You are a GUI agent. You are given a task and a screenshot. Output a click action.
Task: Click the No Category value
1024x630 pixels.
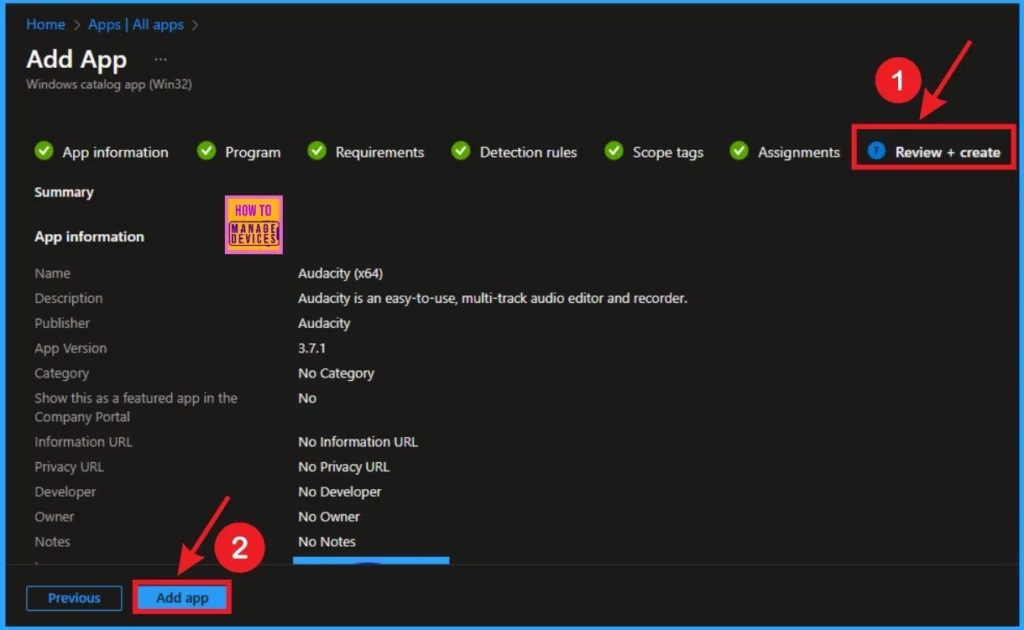coord(336,373)
